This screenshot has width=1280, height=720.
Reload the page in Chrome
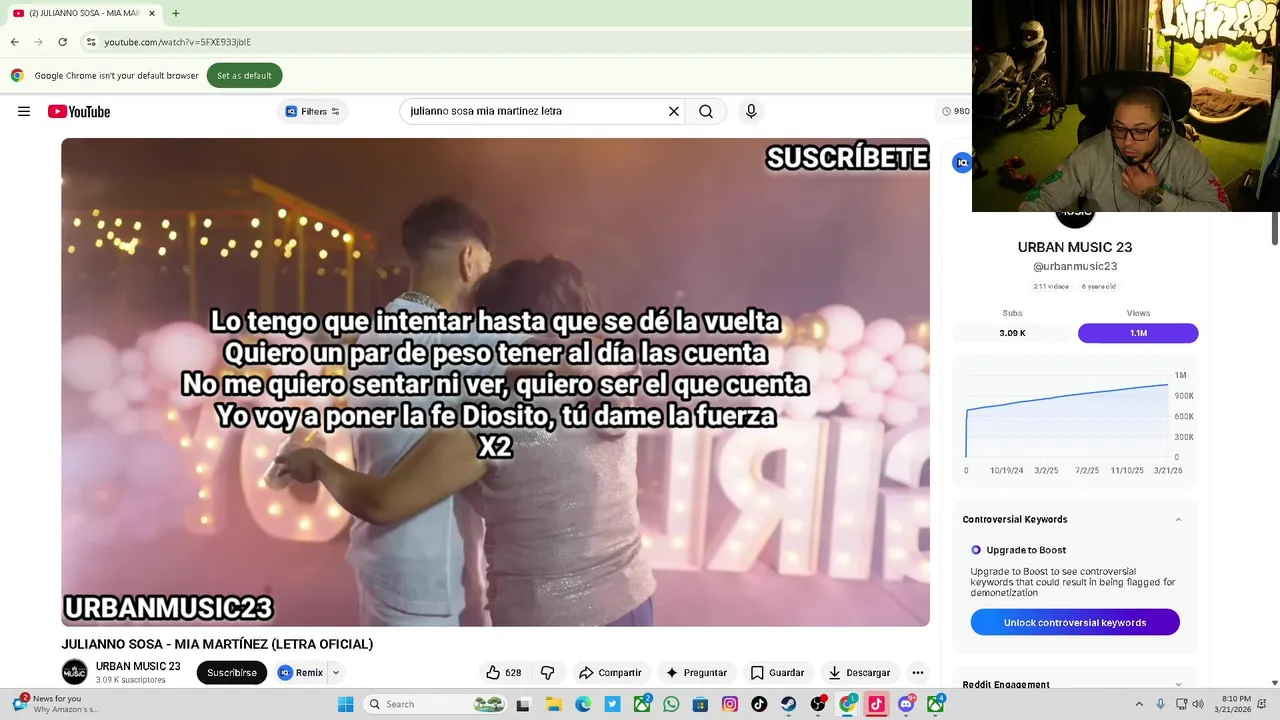tap(62, 42)
